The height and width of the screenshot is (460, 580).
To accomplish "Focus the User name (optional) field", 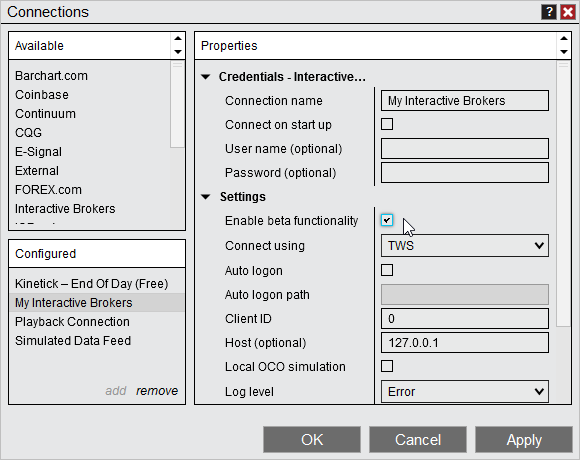I will point(465,149).
